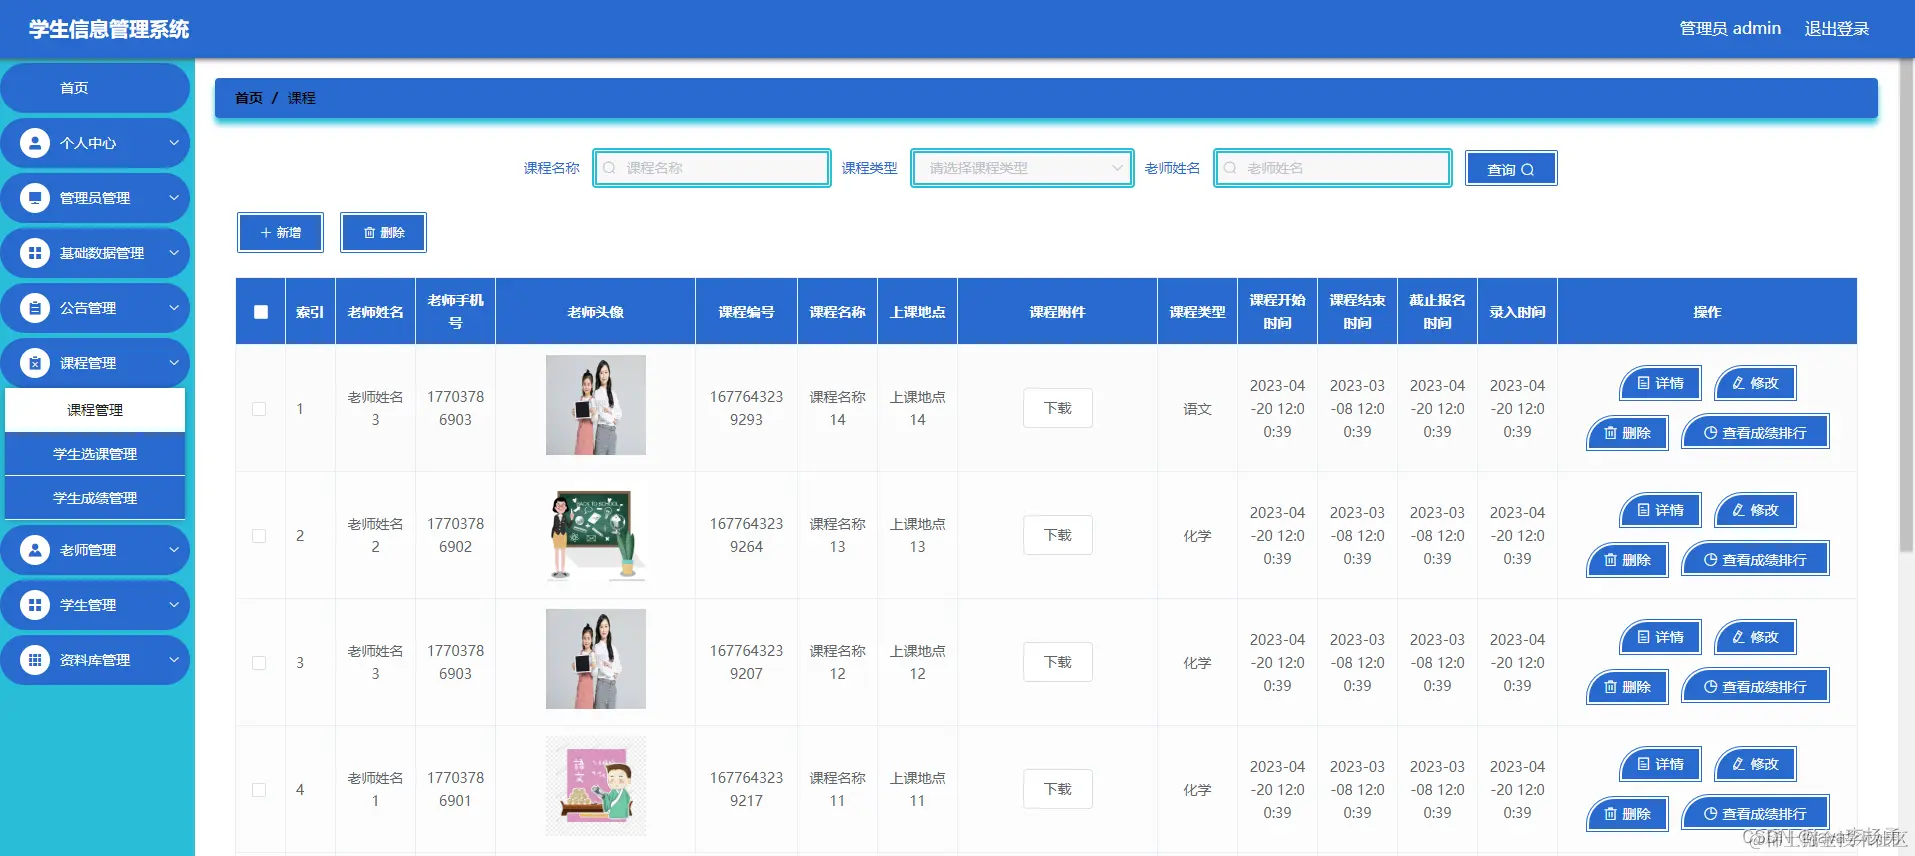Edit row 3 with 修改 button
The height and width of the screenshot is (856, 1915).
[1756, 637]
